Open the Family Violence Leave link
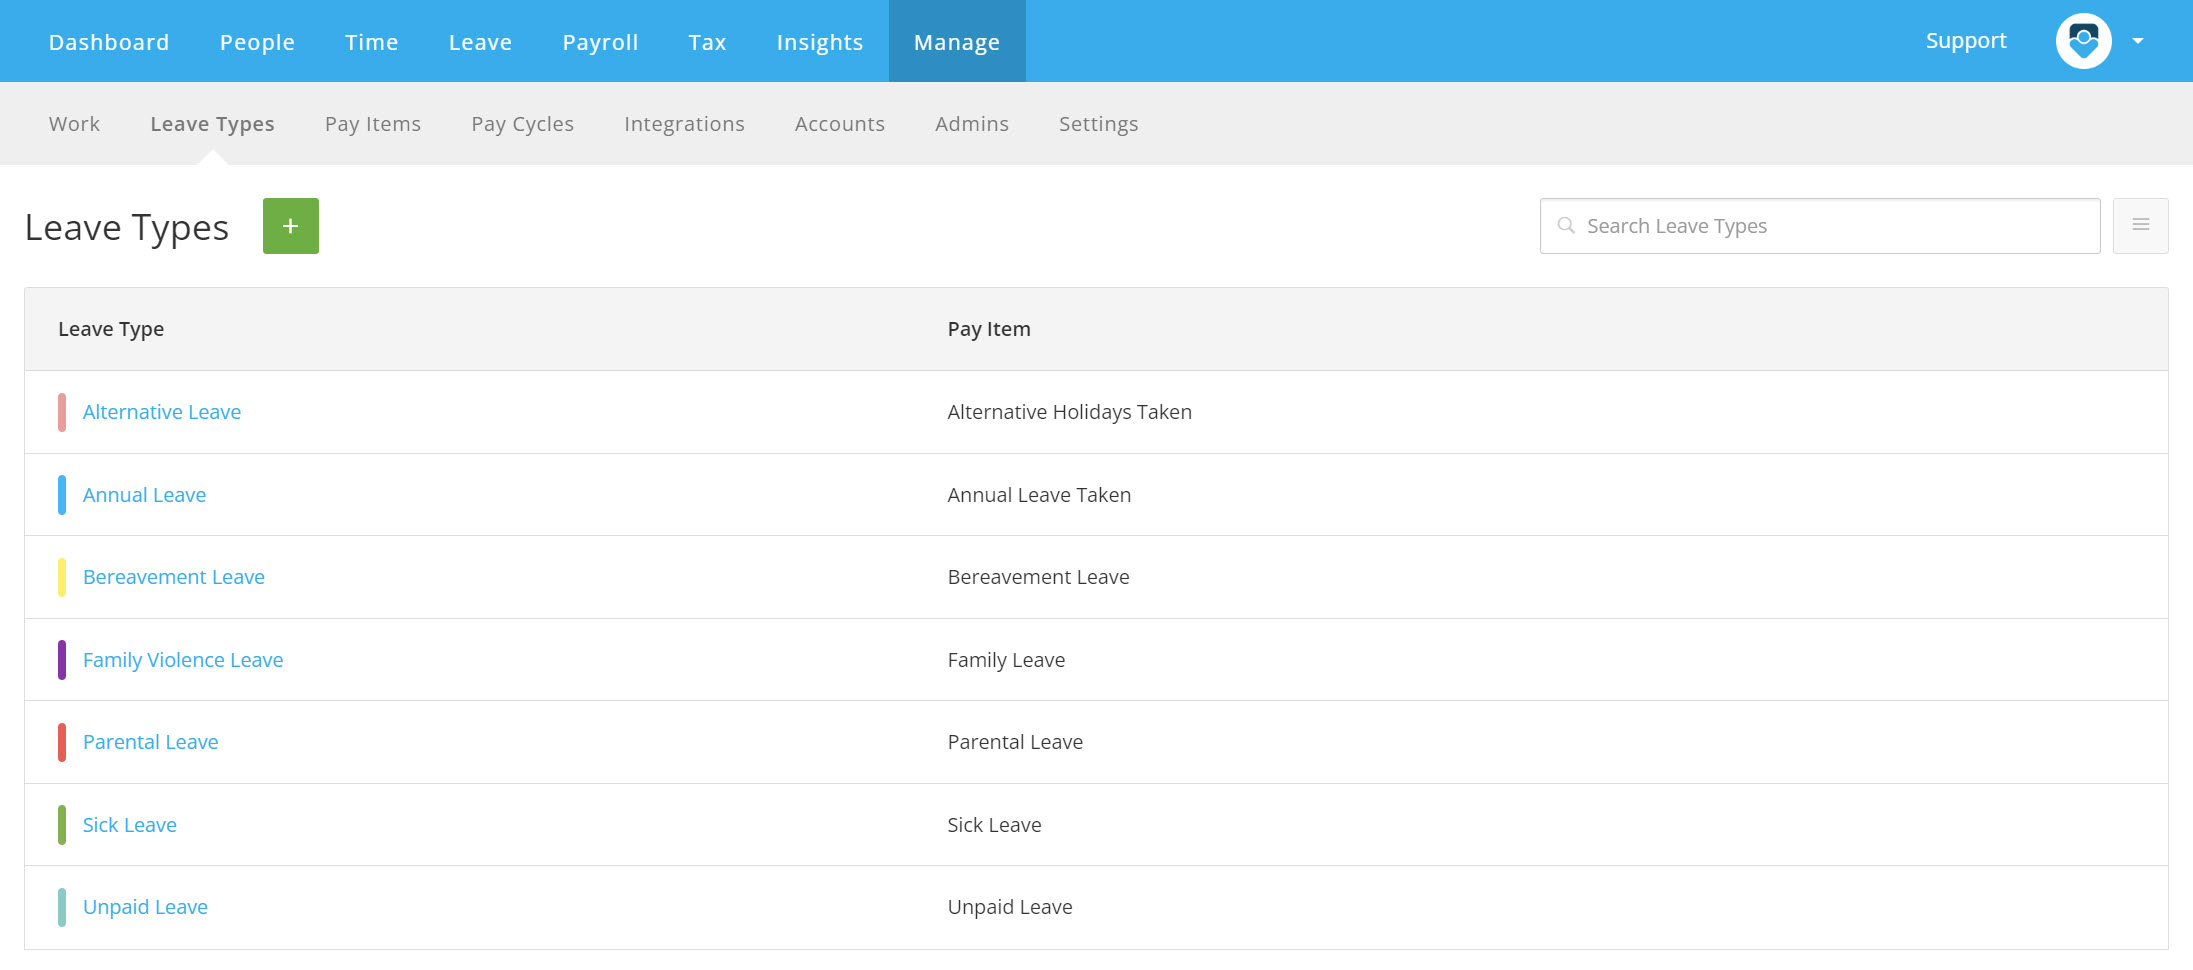 [183, 660]
